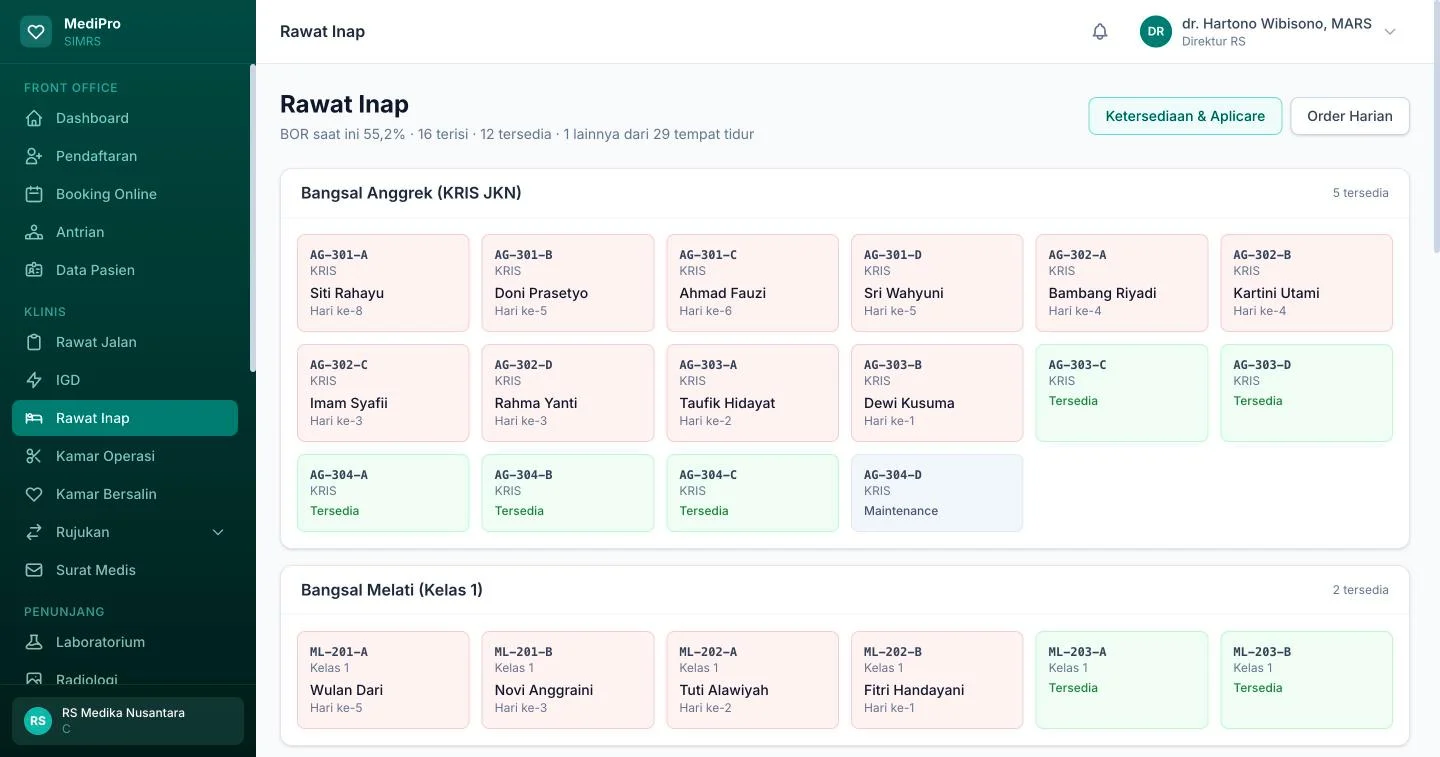Select Rawat Jalan from sidebar
Screen dimensions: 1440x757
(125, 342)
